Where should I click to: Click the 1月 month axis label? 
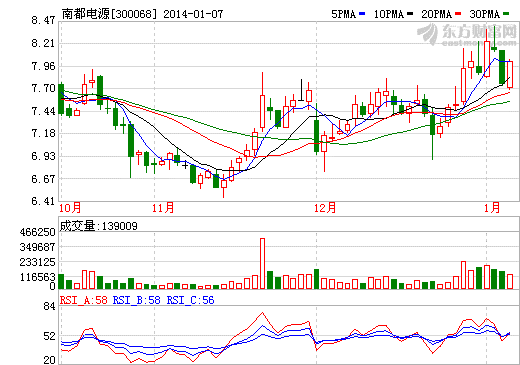coord(492,208)
